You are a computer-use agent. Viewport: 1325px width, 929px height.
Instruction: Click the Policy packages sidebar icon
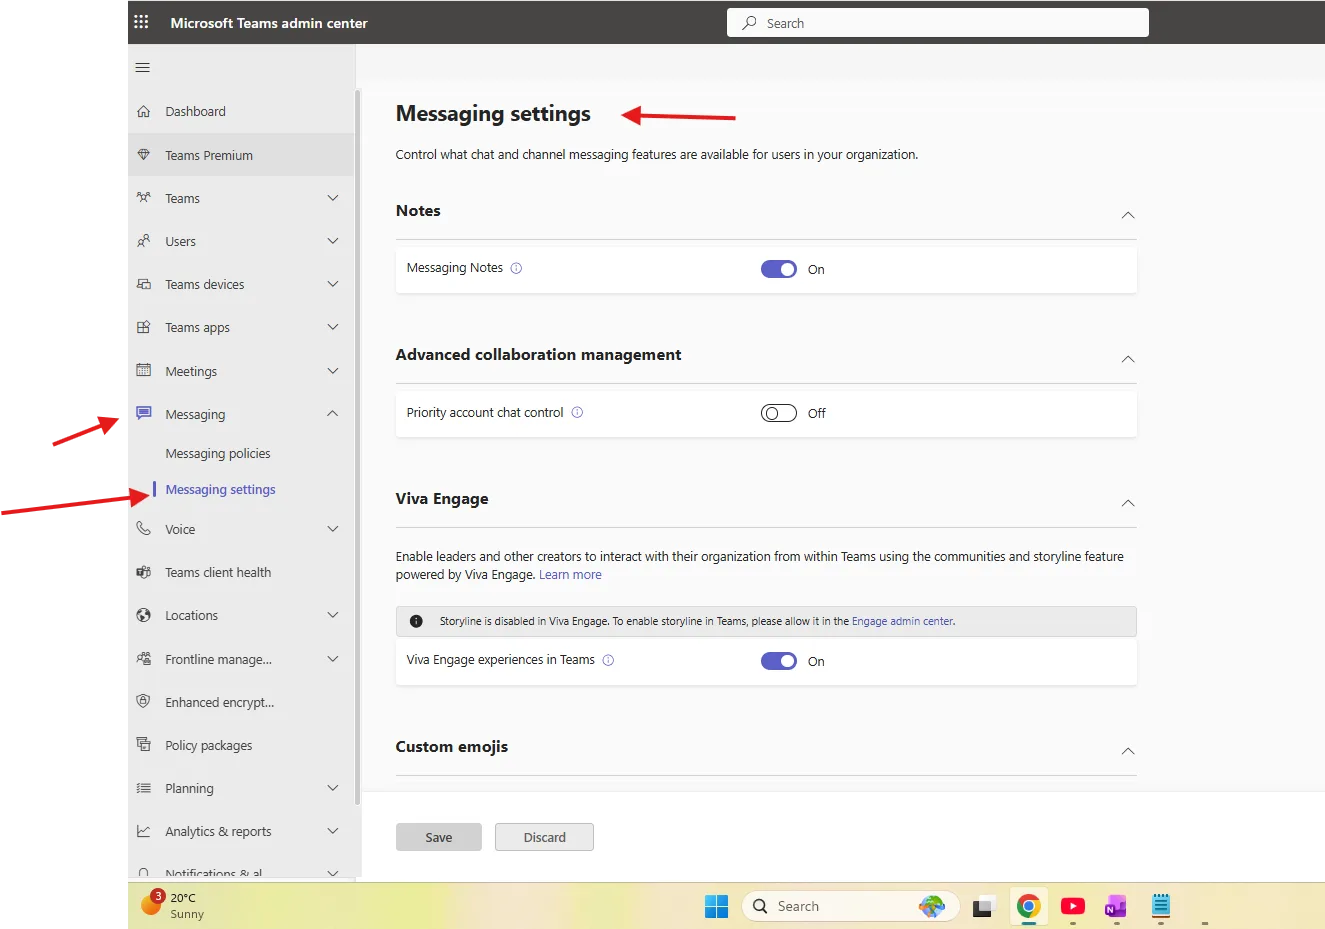tap(146, 745)
